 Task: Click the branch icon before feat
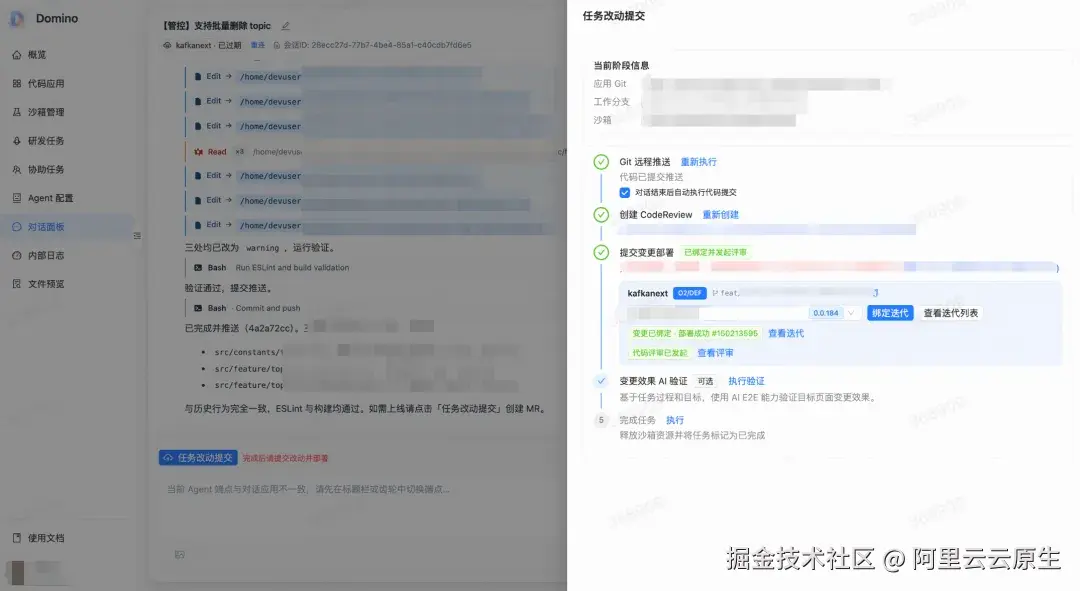[716, 293]
